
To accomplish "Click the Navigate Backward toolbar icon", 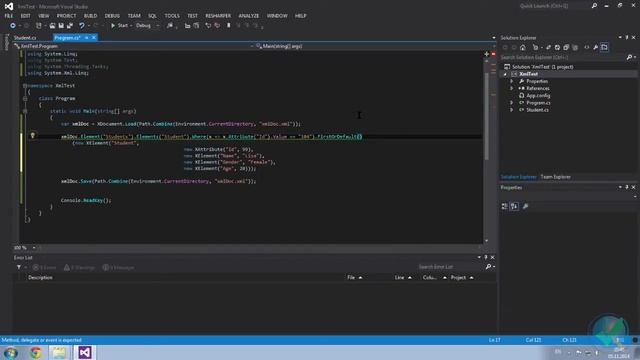I will (x=13, y=26).
